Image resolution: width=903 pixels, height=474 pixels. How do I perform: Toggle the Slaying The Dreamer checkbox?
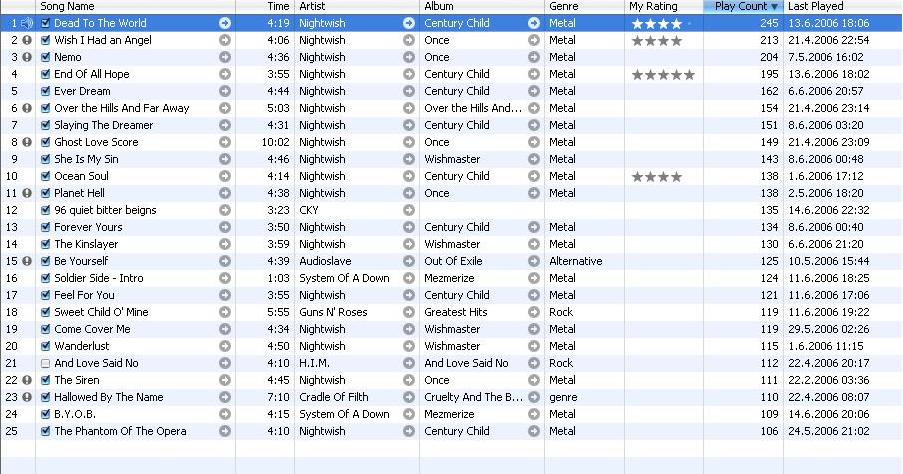point(45,125)
